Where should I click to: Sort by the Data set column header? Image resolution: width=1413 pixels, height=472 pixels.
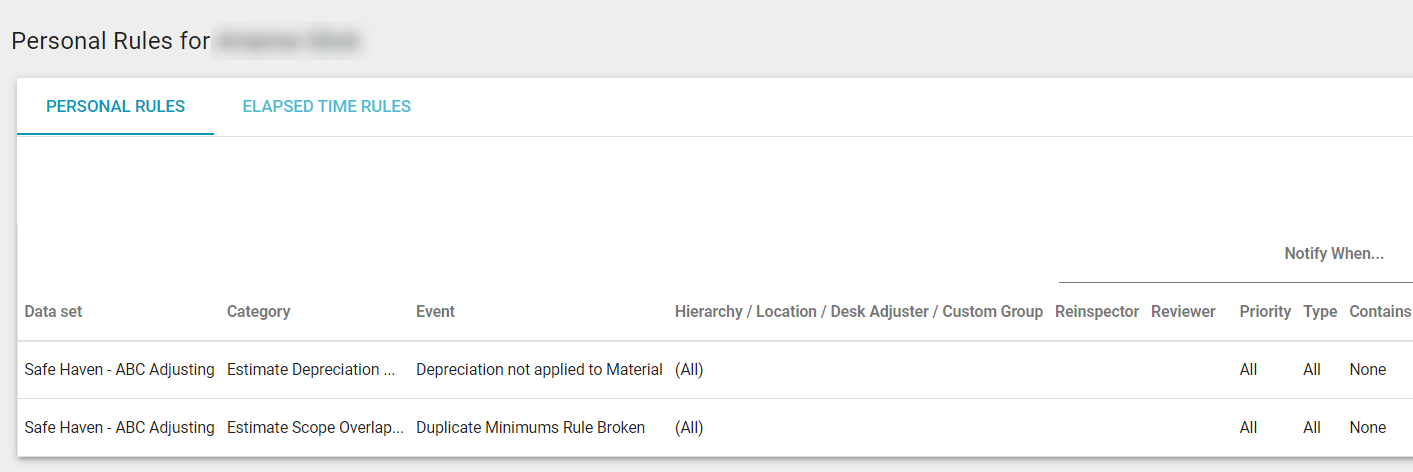pyautogui.click(x=53, y=311)
